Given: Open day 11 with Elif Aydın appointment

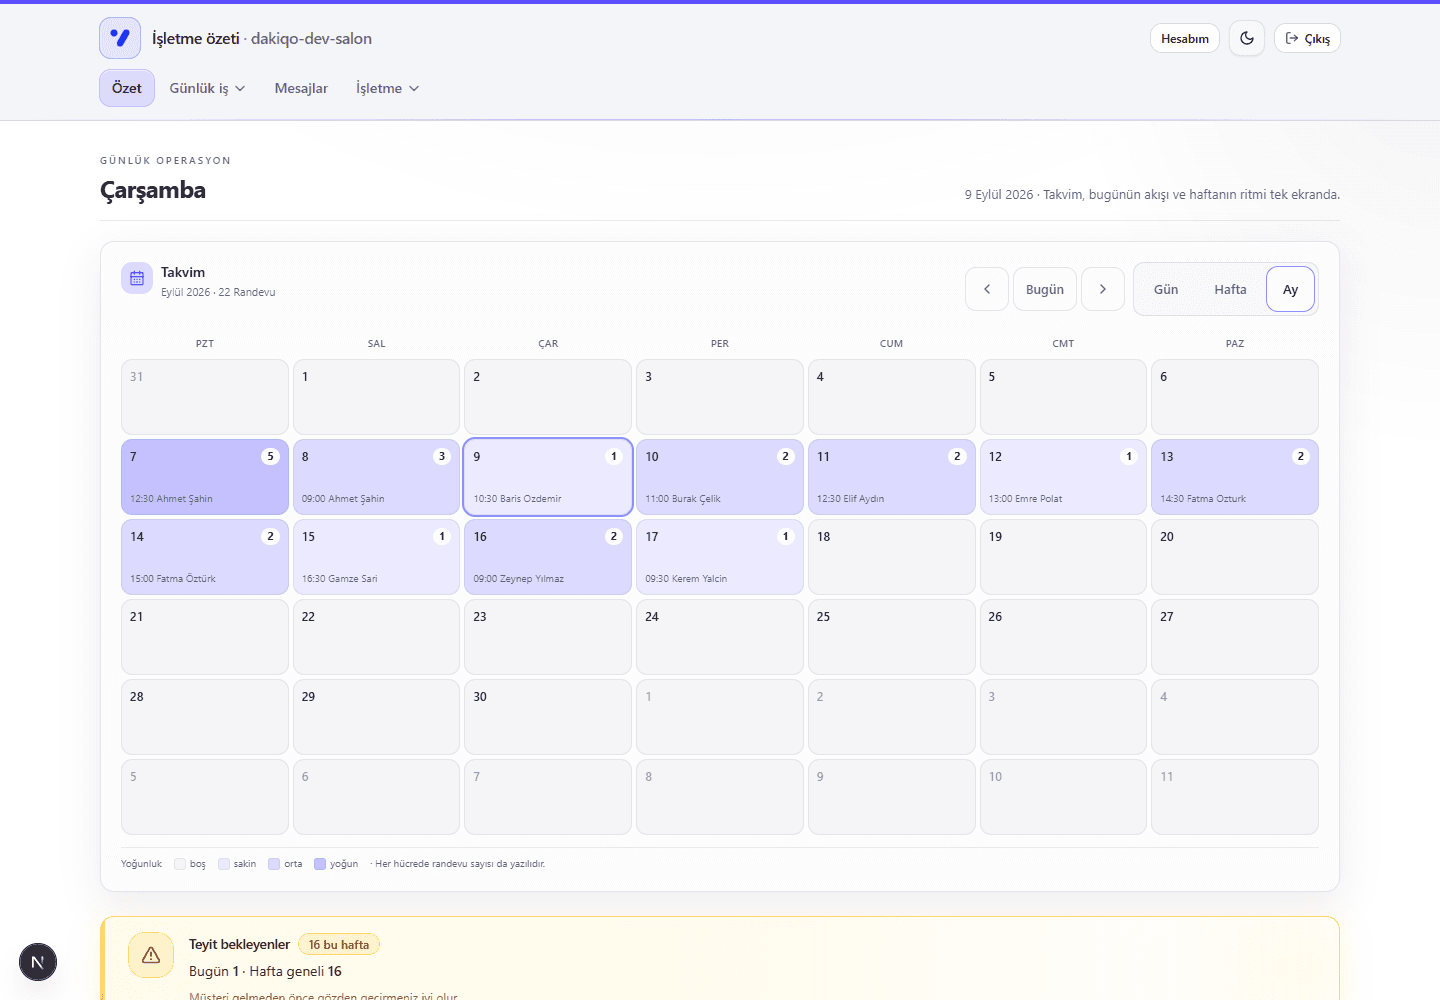Looking at the screenshot, I should [x=892, y=477].
